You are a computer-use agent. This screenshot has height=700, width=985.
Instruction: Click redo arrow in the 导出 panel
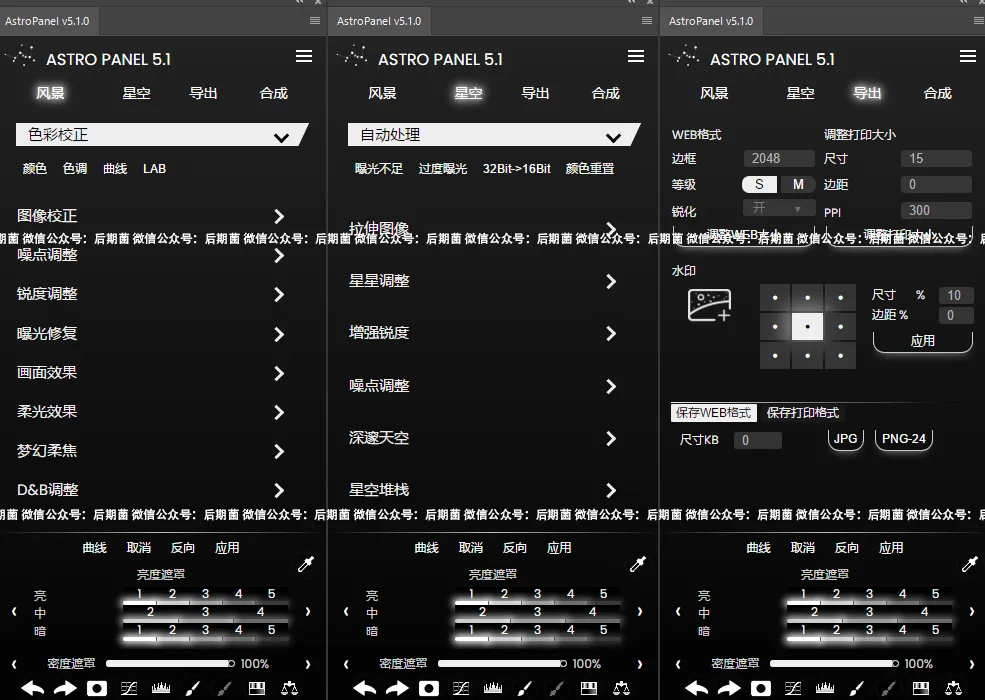point(729,688)
